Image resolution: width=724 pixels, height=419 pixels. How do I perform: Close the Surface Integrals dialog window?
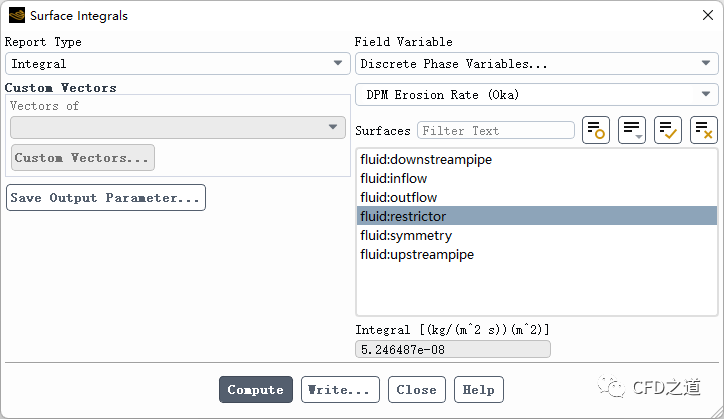click(x=706, y=15)
